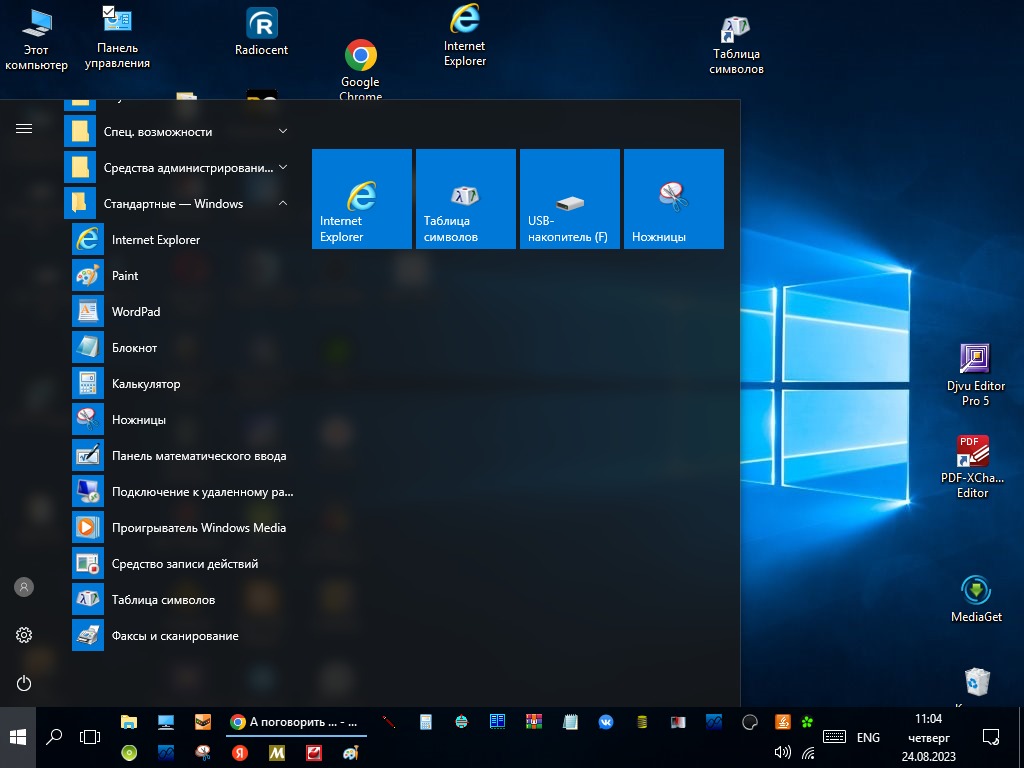Open the yellow M icon on the taskbar
The width and height of the screenshot is (1024, 768).
click(x=277, y=753)
